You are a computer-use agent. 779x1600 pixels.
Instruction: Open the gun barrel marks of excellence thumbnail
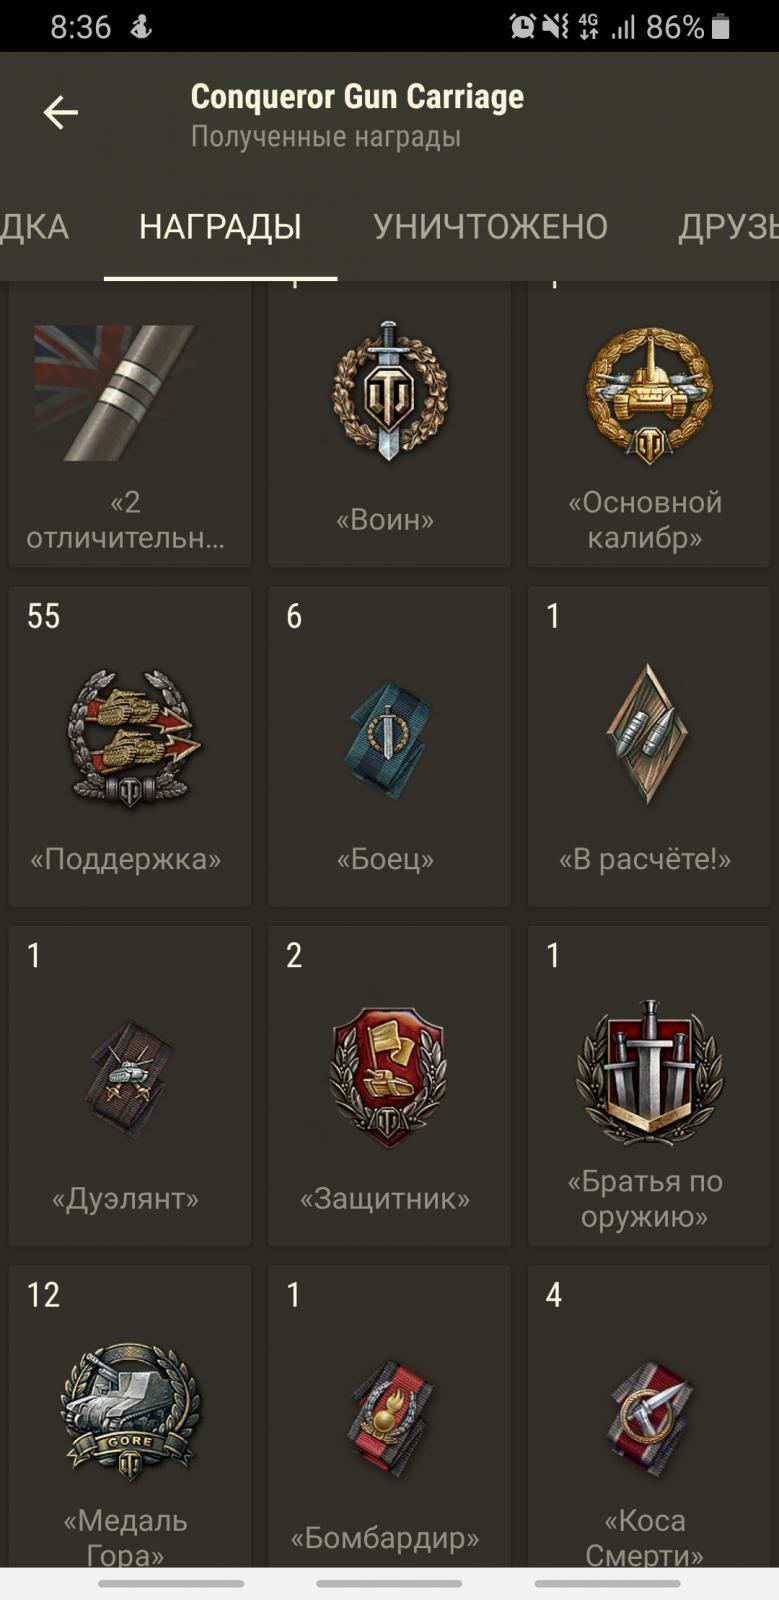(x=115, y=392)
